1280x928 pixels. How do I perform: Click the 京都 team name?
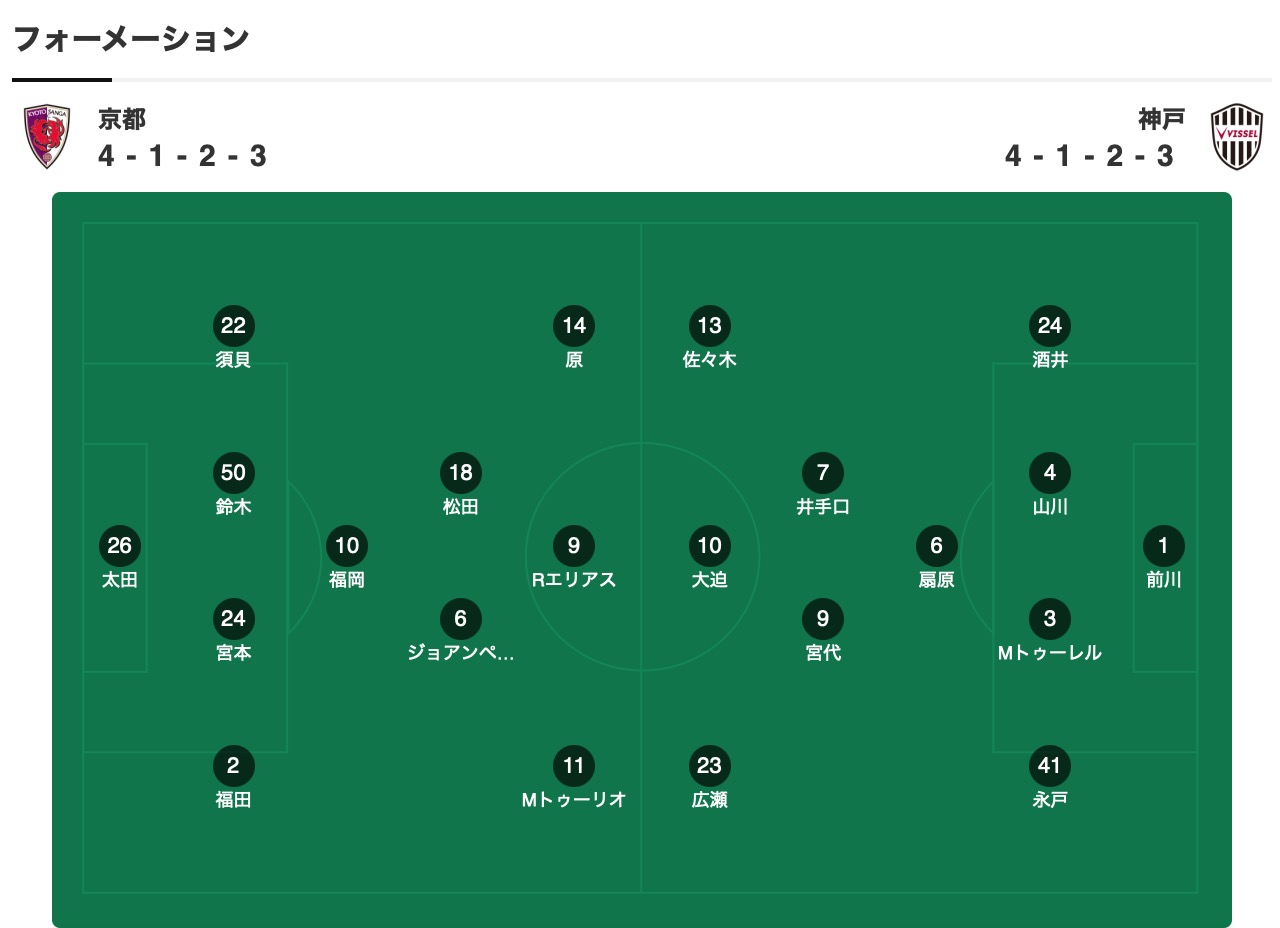[x=122, y=119]
